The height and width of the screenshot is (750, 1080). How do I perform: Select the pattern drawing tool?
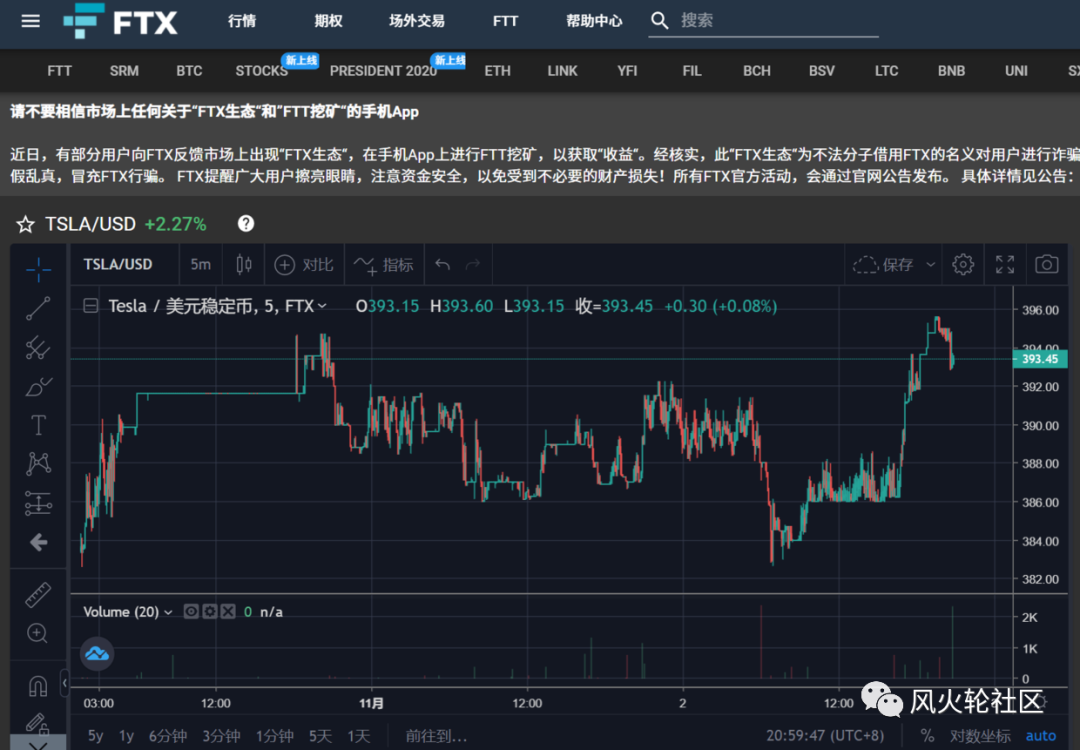pos(39,463)
